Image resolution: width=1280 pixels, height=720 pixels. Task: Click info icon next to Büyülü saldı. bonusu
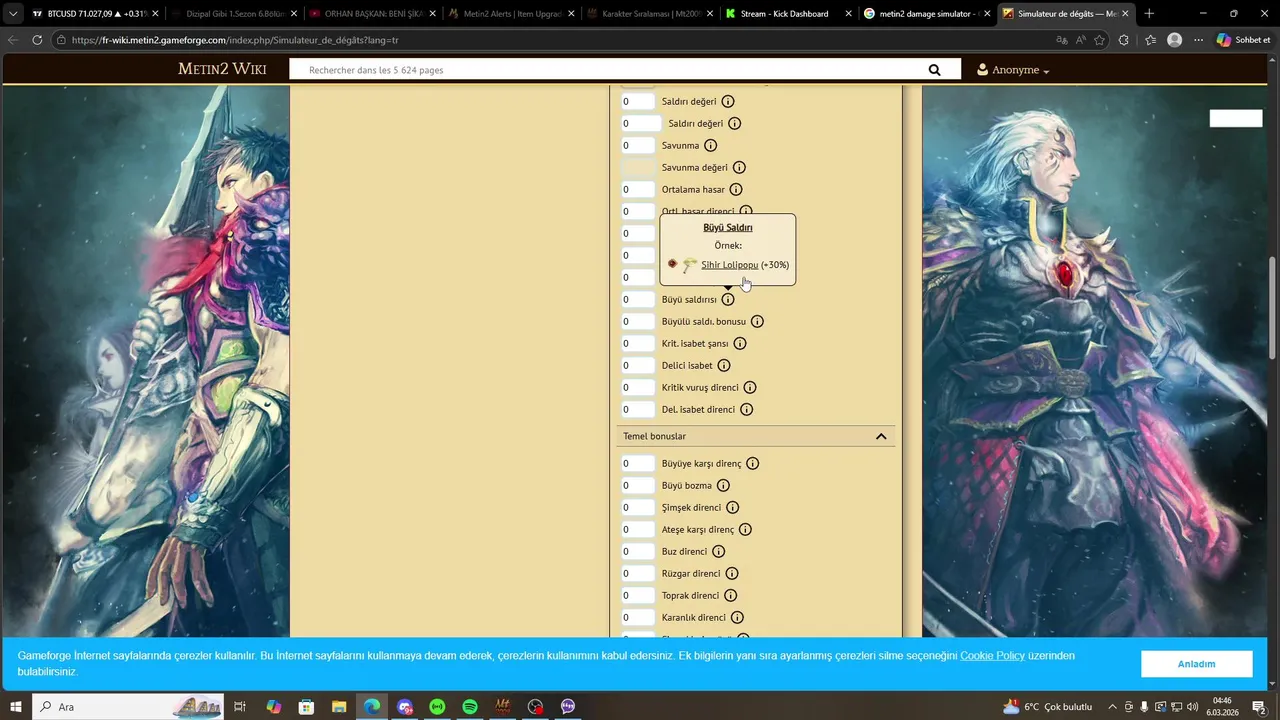point(757,322)
